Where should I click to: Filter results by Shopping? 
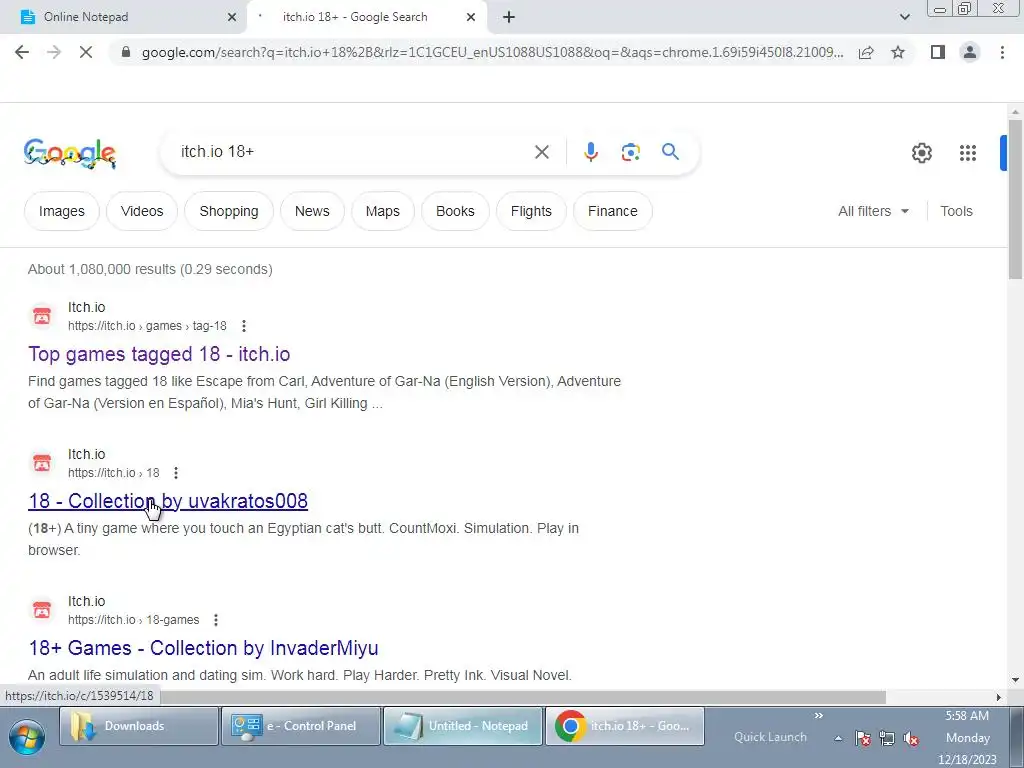(229, 211)
